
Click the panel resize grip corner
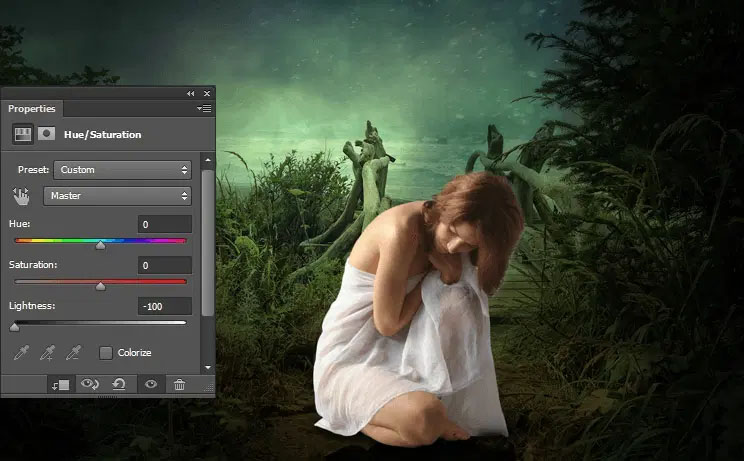coord(209,388)
